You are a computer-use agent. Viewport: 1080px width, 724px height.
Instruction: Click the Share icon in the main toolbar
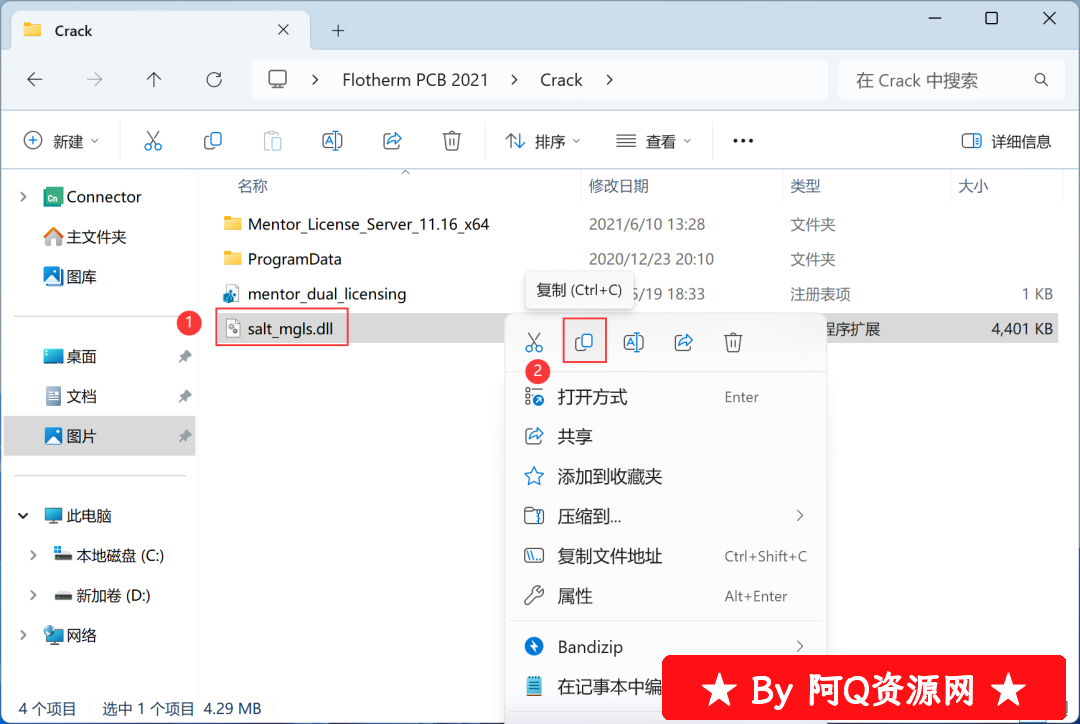coord(393,141)
